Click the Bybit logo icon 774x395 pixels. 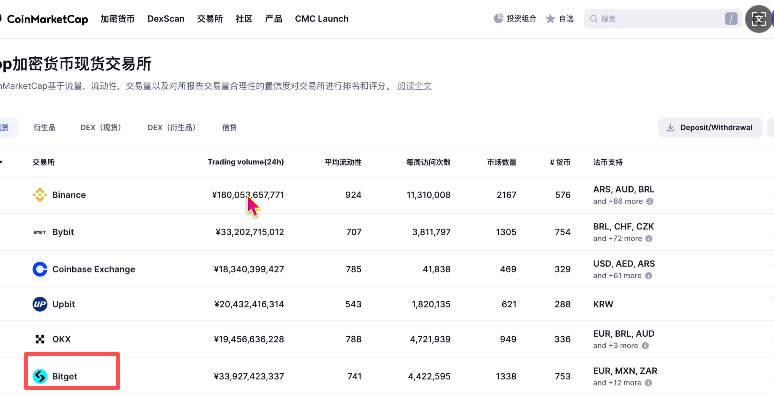[x=39, y=232]
